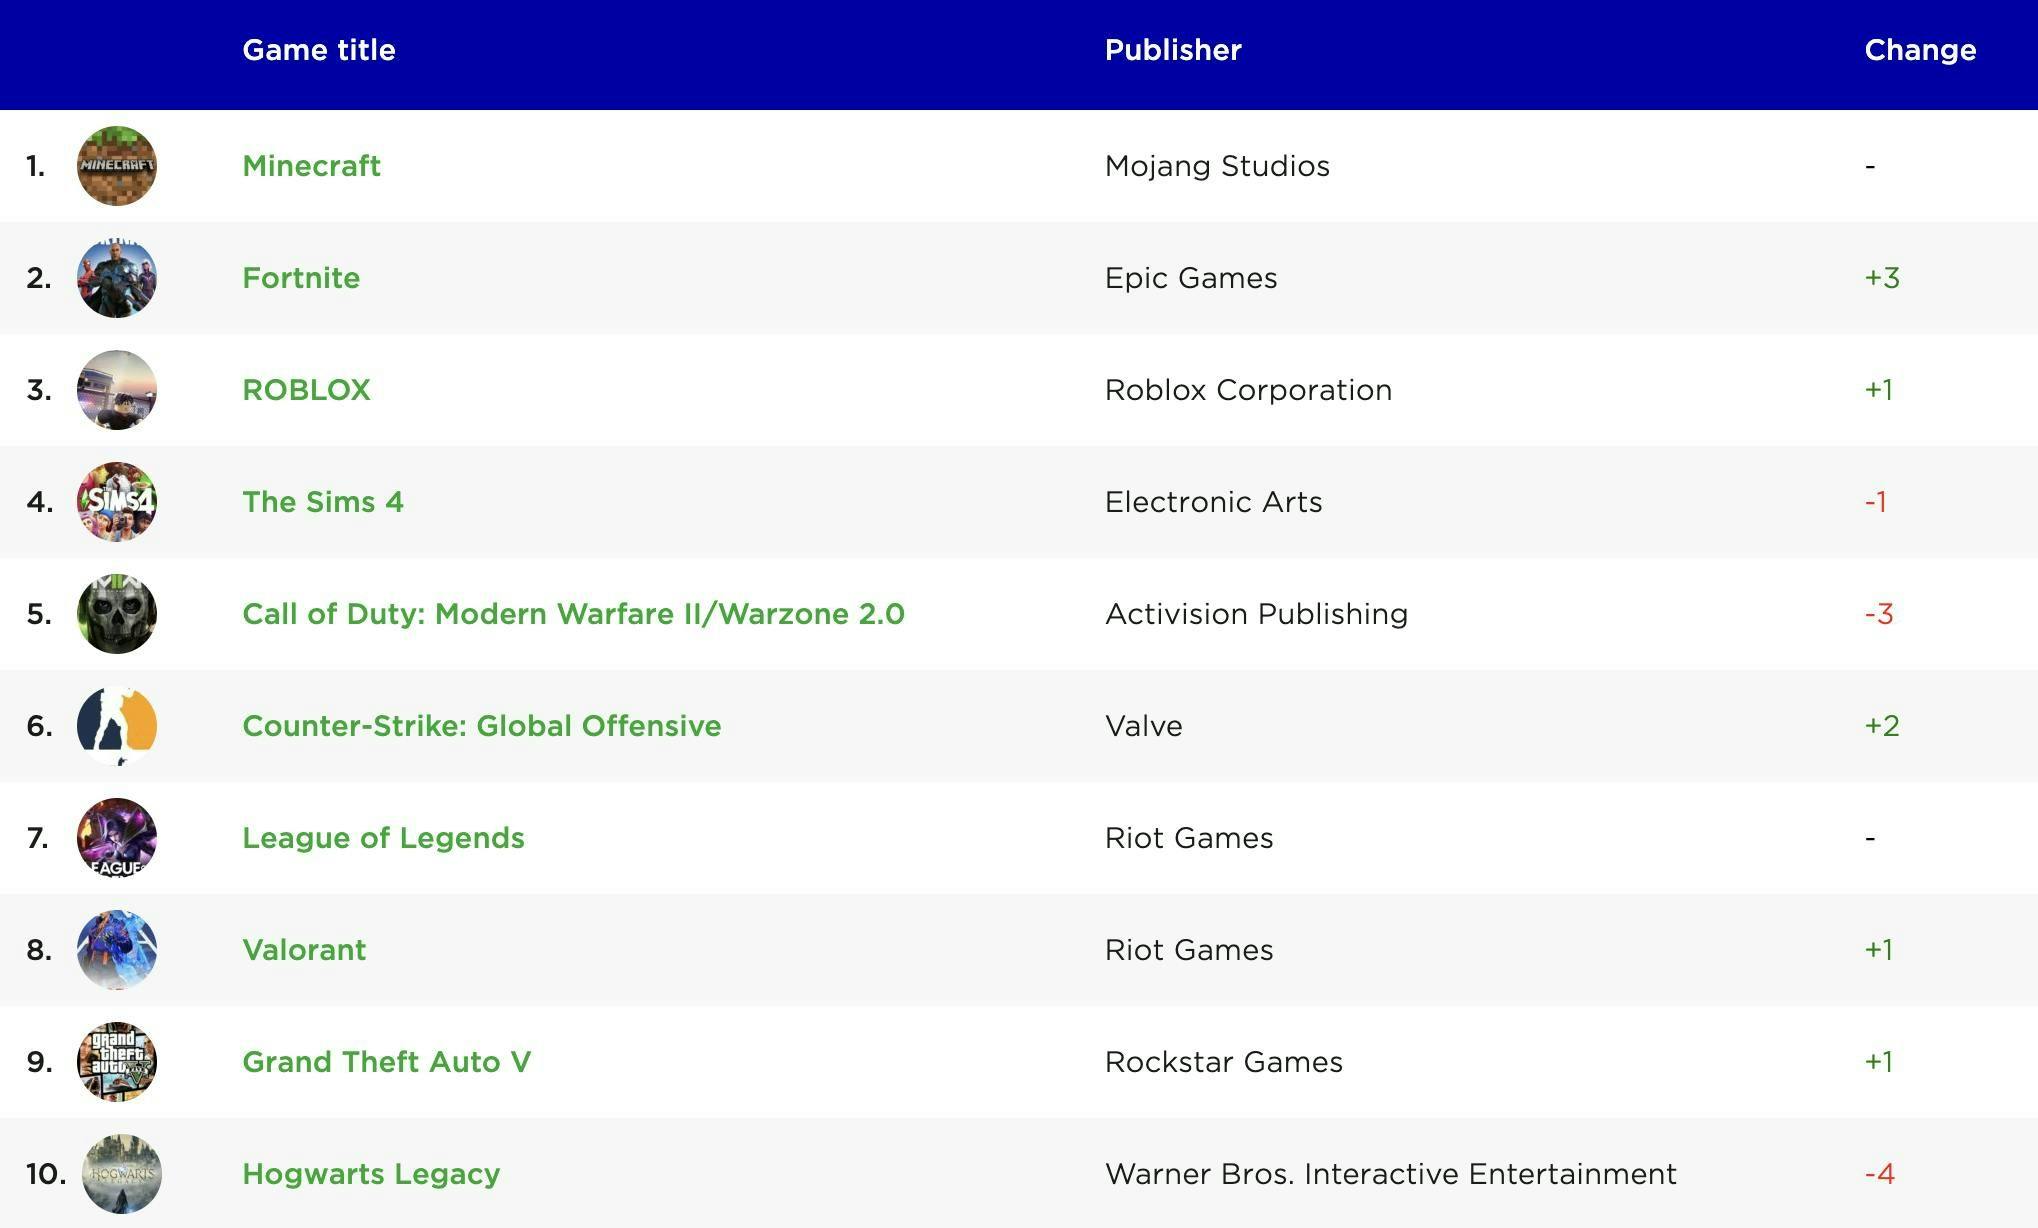Open the Valorant title link
2038x1228 pixels.
click(x=304, y=950)
